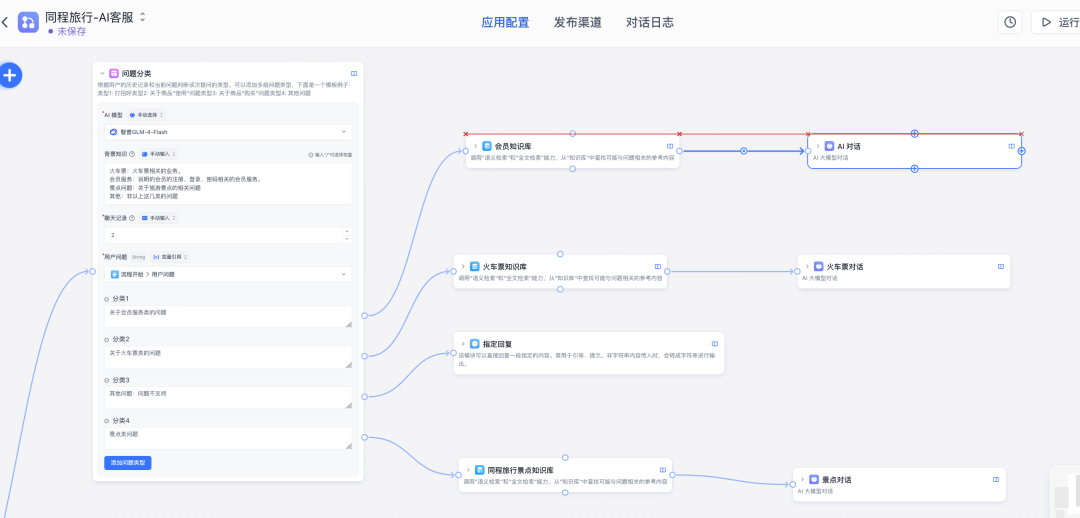Screen dimensions: 1080x518
Task: Click the 输入"/"可选择变量 hint
Action: pos(330,155)
